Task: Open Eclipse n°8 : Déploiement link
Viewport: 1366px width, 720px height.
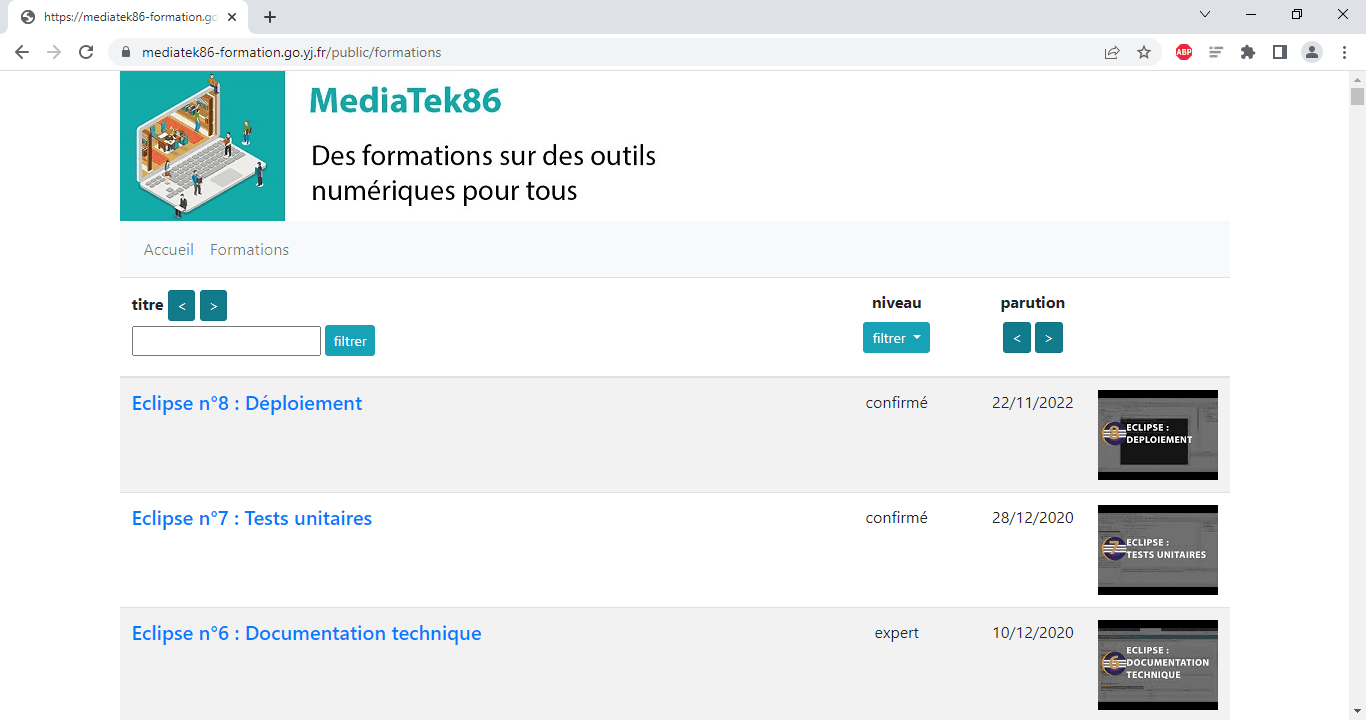Action: pos(247,403)
